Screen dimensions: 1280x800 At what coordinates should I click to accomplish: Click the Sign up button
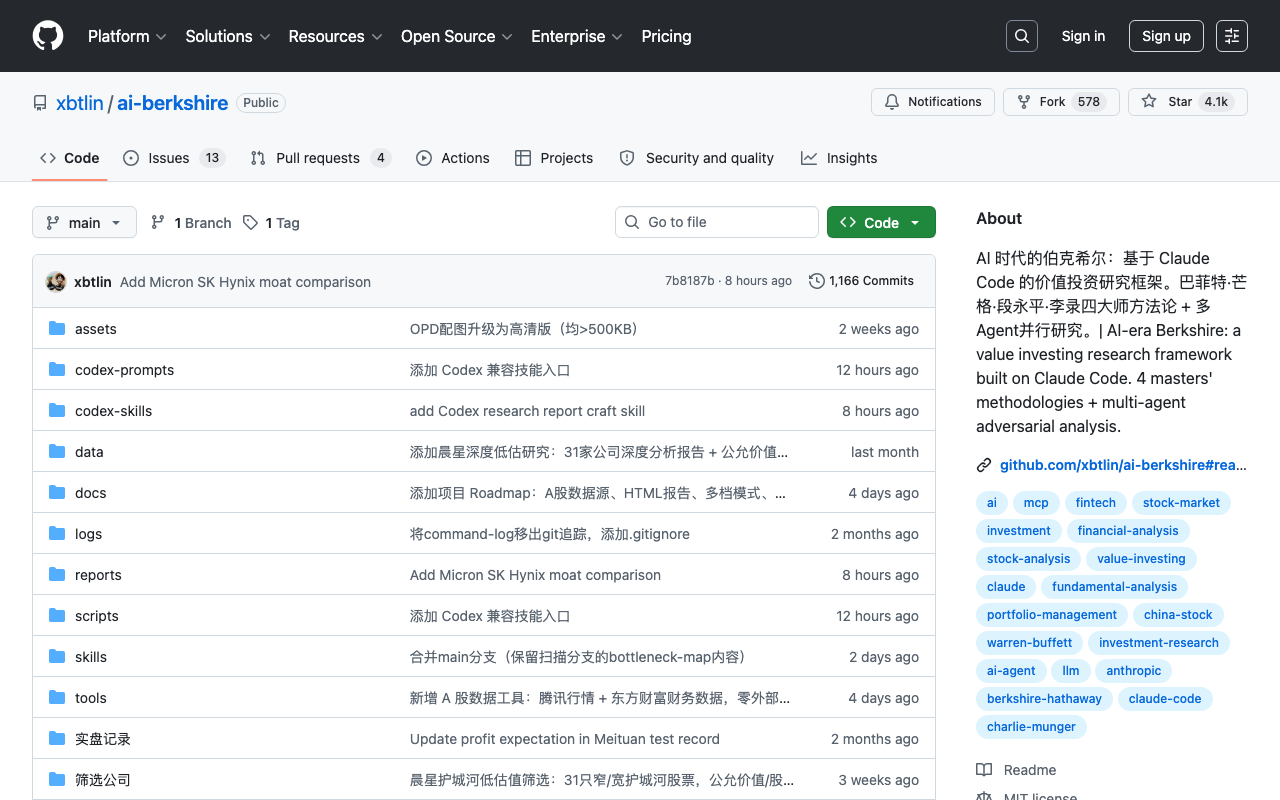coord(1166,36)
